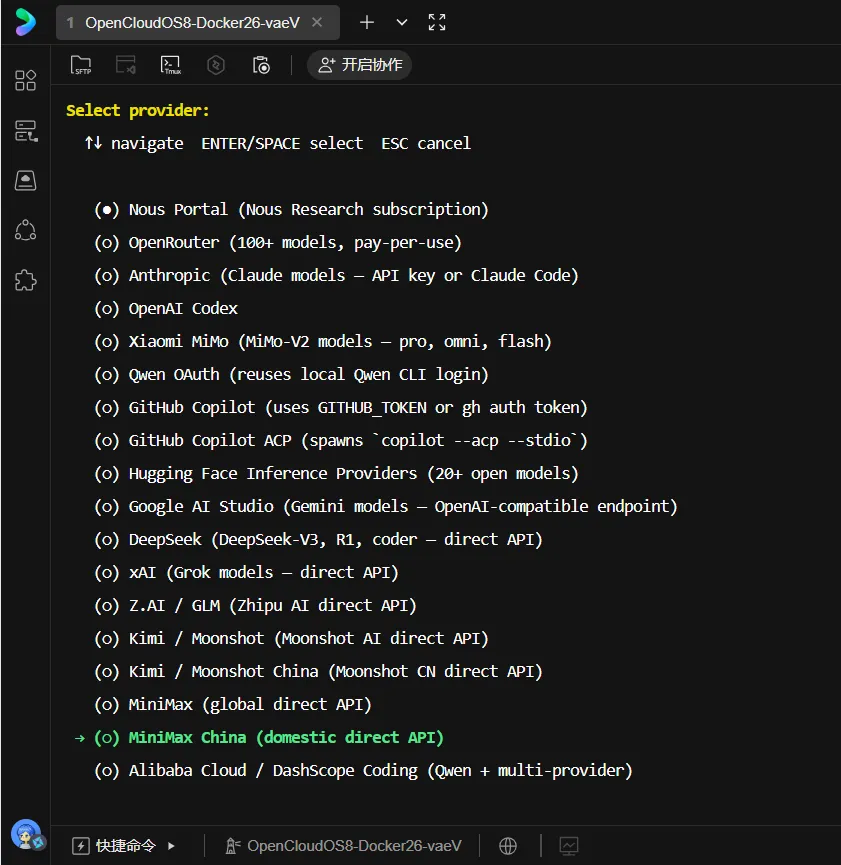The height and width of the screenshot is (865, 841).
Task: Add a new session tab with plus
Action: click(367, 22)
